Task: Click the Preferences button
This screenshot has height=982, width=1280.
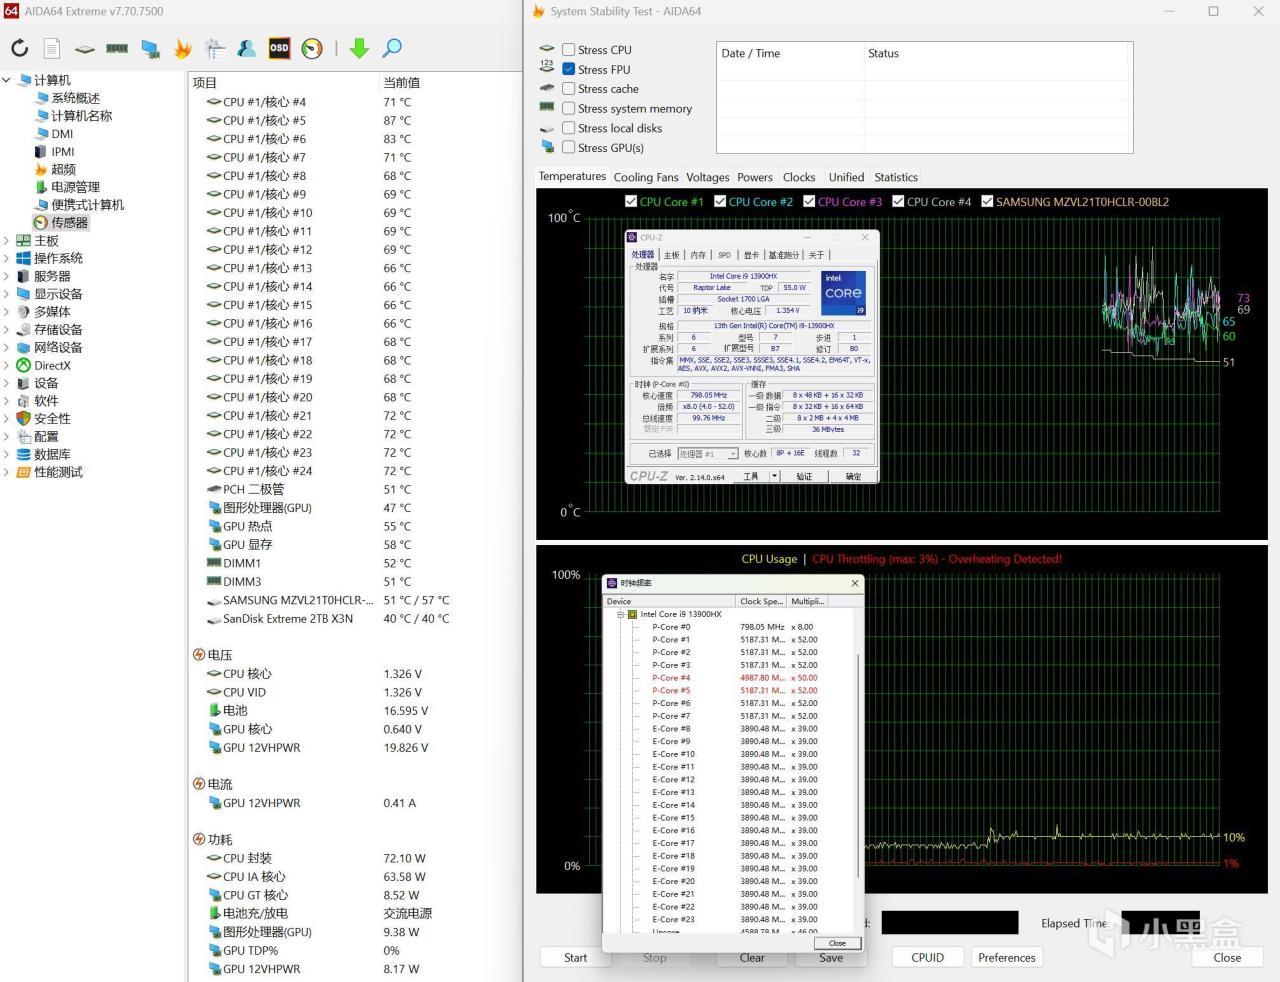Action: [x=1006, y=957]
